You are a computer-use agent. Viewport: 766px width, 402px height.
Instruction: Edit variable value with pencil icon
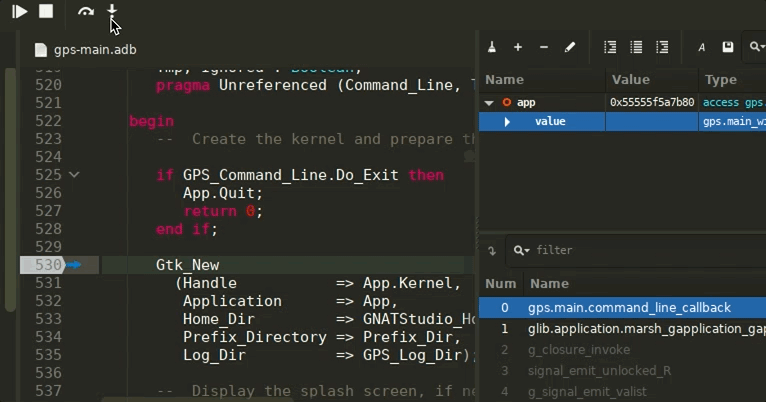[570, 47]
